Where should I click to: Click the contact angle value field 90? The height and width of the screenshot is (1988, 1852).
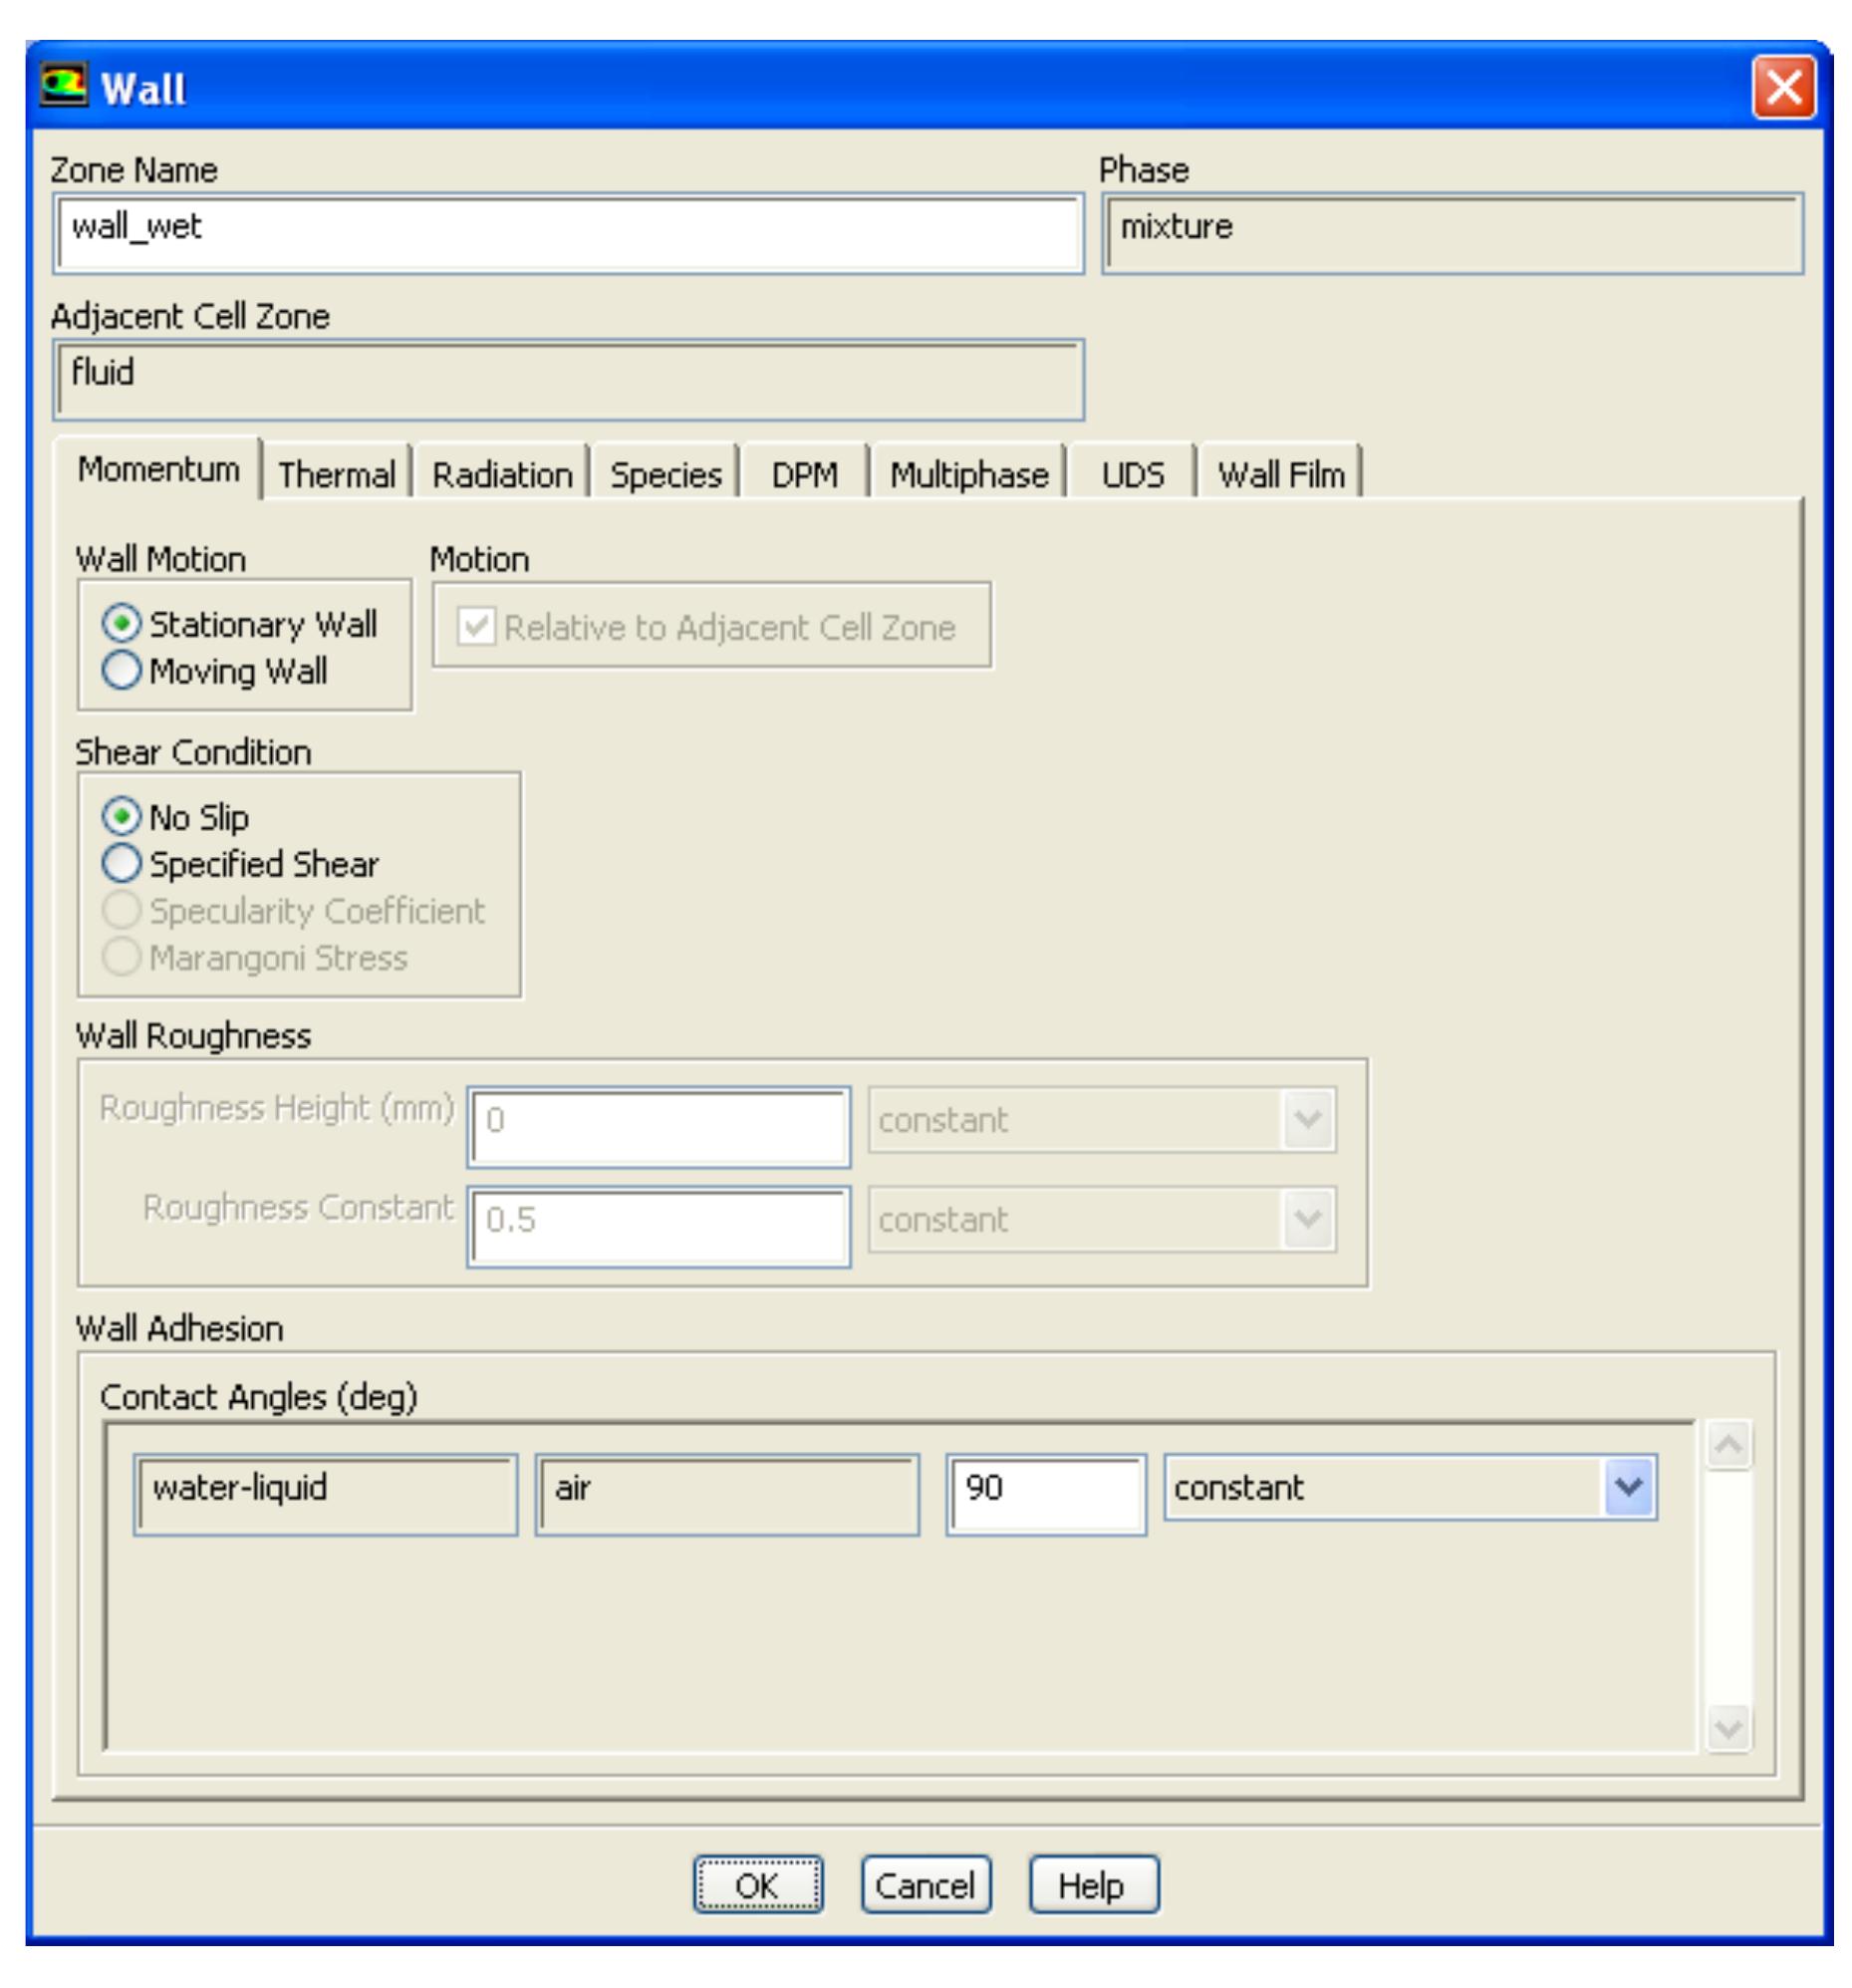click(1045, 1494)
